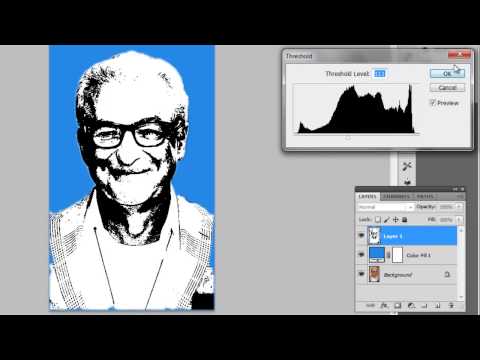Select the Color Fill 1 white layer mask
480x360 pixels.
pos(397,255)
